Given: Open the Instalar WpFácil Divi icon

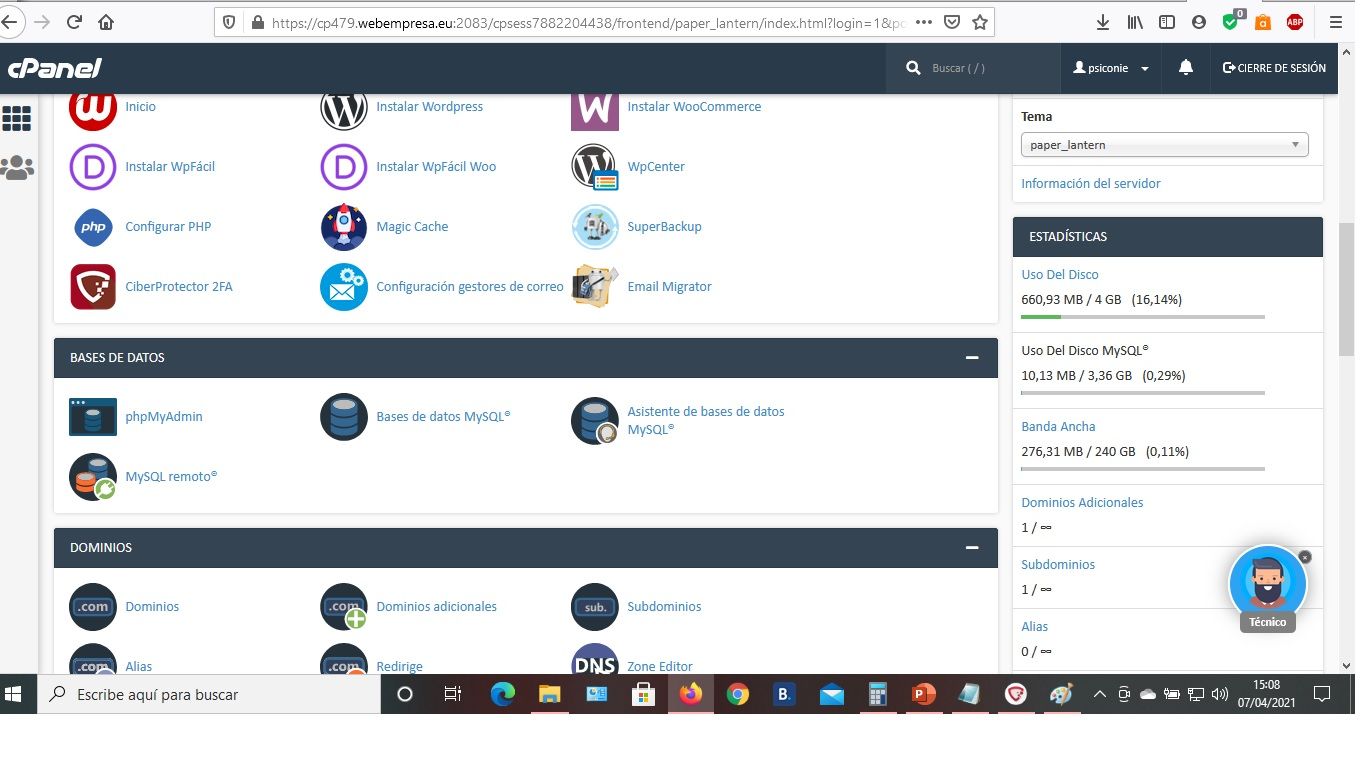Looking at the screenshot, I should (93, 167).
